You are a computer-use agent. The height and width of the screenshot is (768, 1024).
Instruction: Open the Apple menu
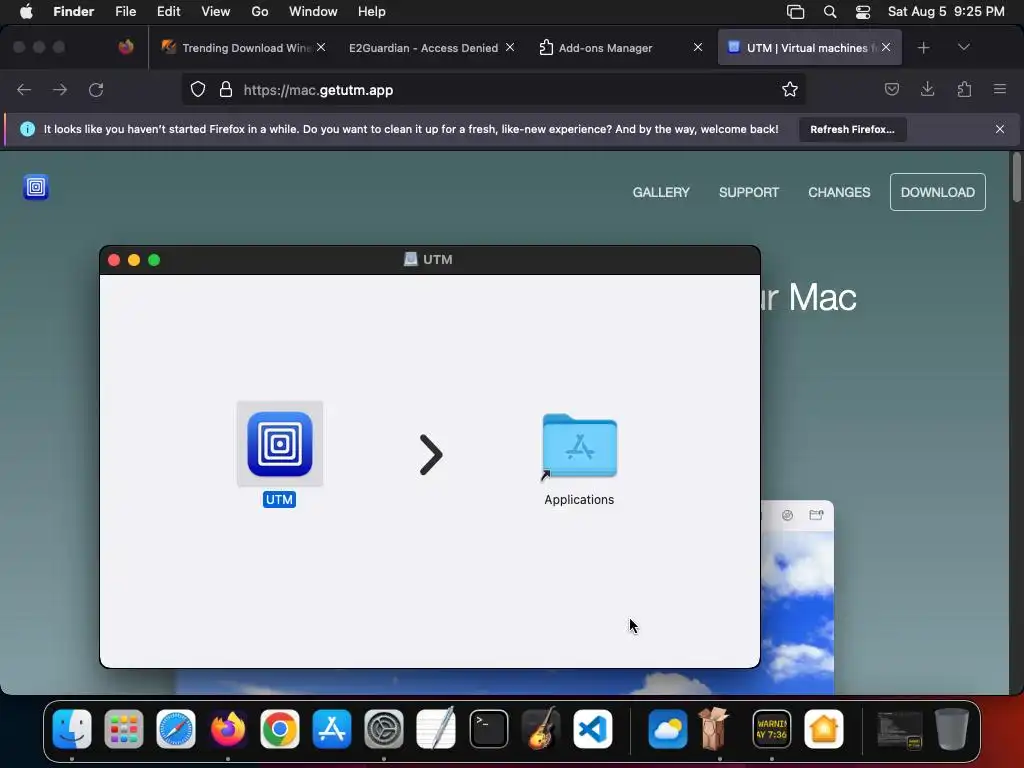[x=26, y=12]
